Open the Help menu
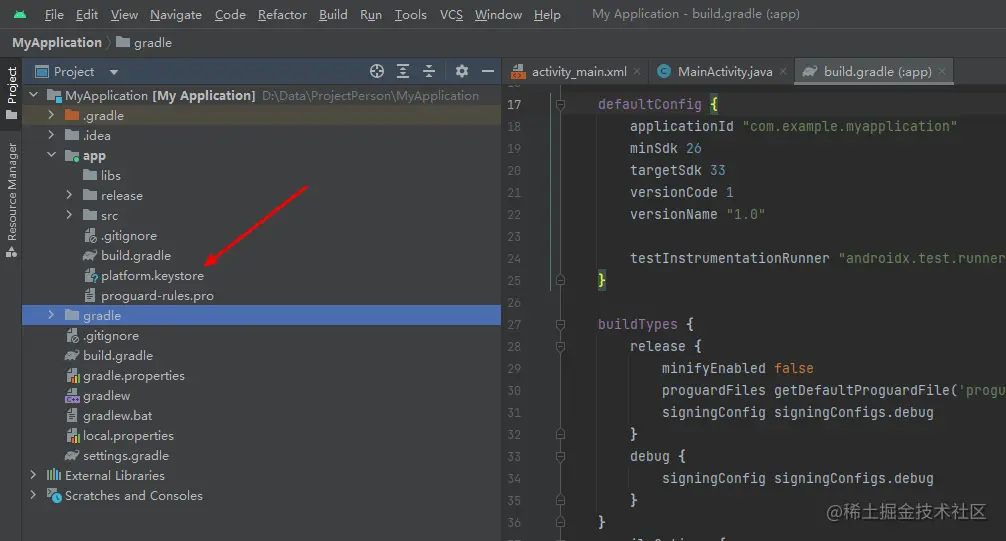This screenshot has height=541, width=1006. [x=547, y=14]
